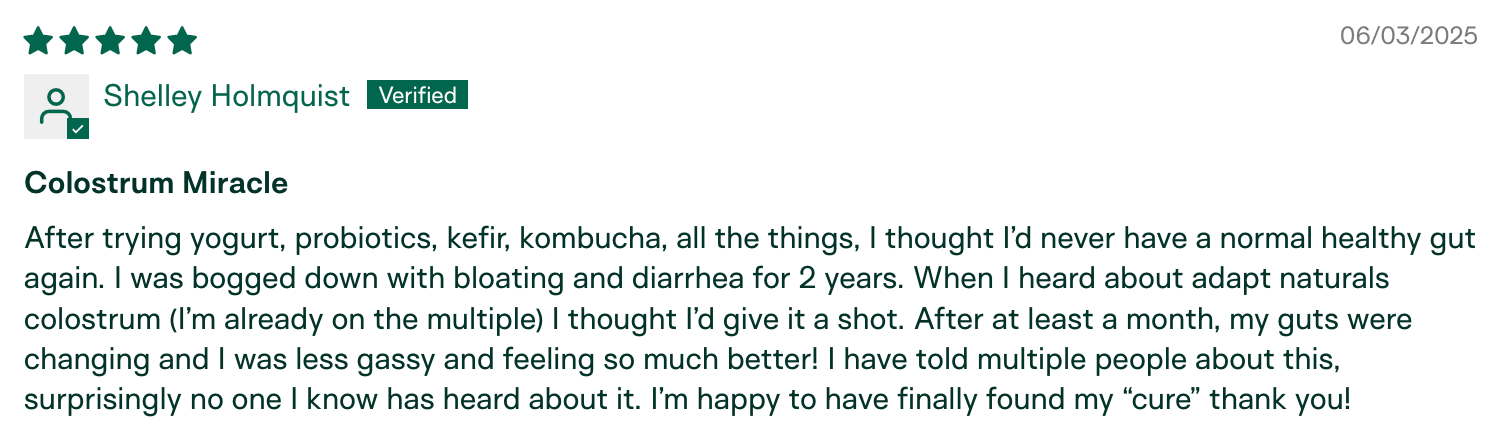Image resolution: width=1508 pixels, height=432 pixels.
Task: Click the checkmark badge on the avatar
Action: coord(79,129)
